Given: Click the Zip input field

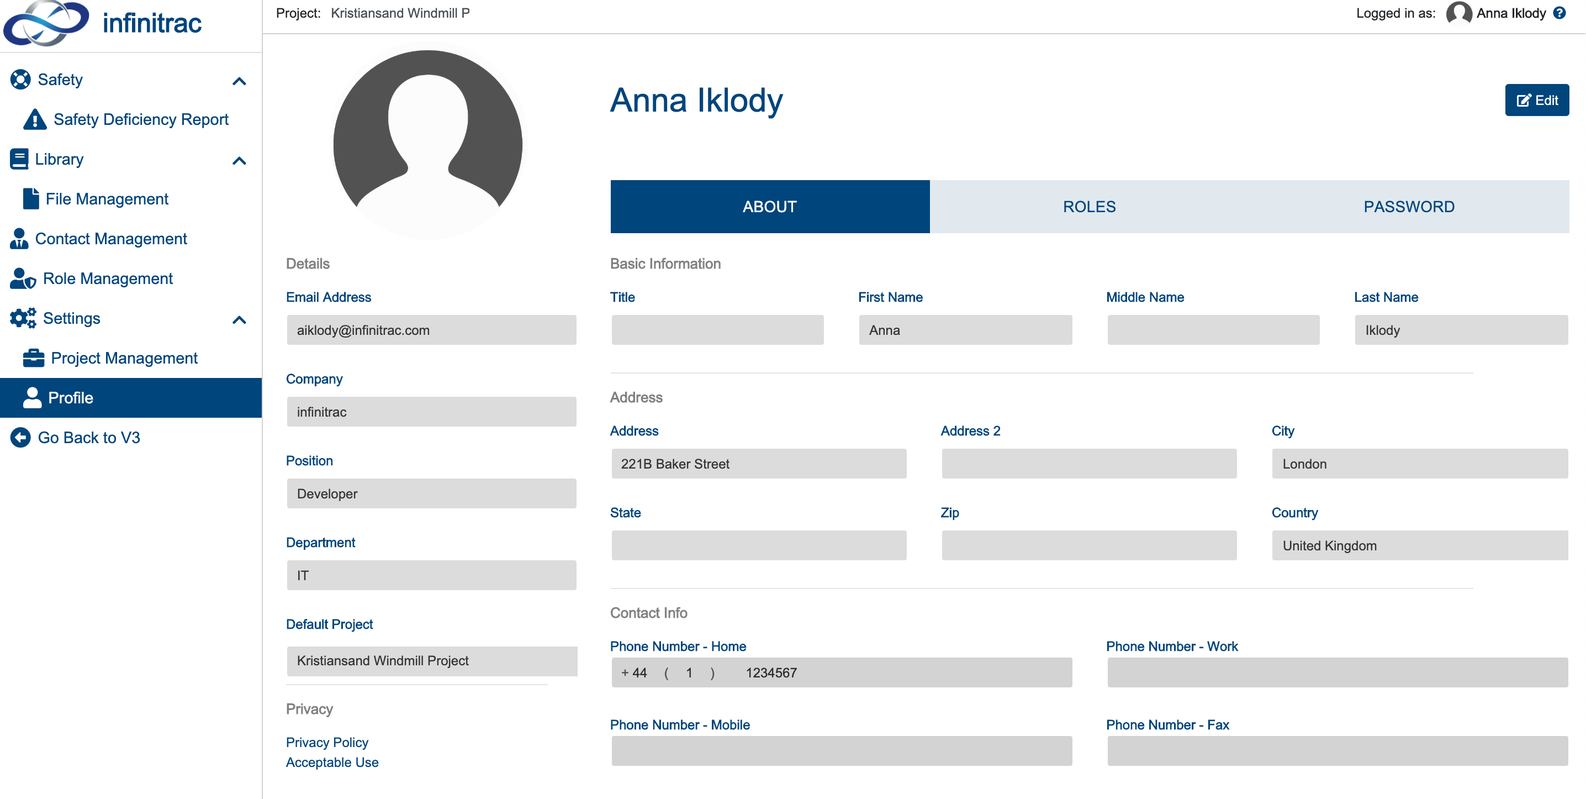Looking at the screenshot, I should (1089, 545).
